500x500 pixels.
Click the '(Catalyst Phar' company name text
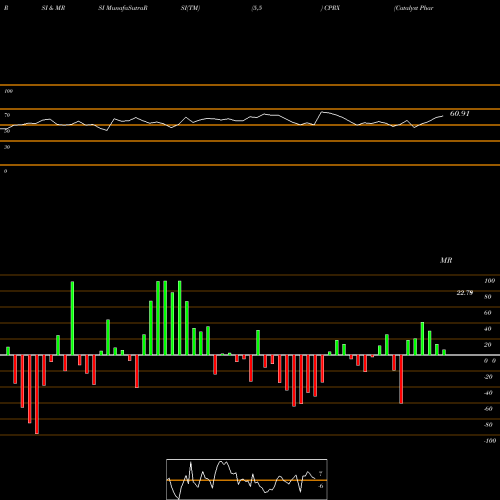(x=413, y=8)
